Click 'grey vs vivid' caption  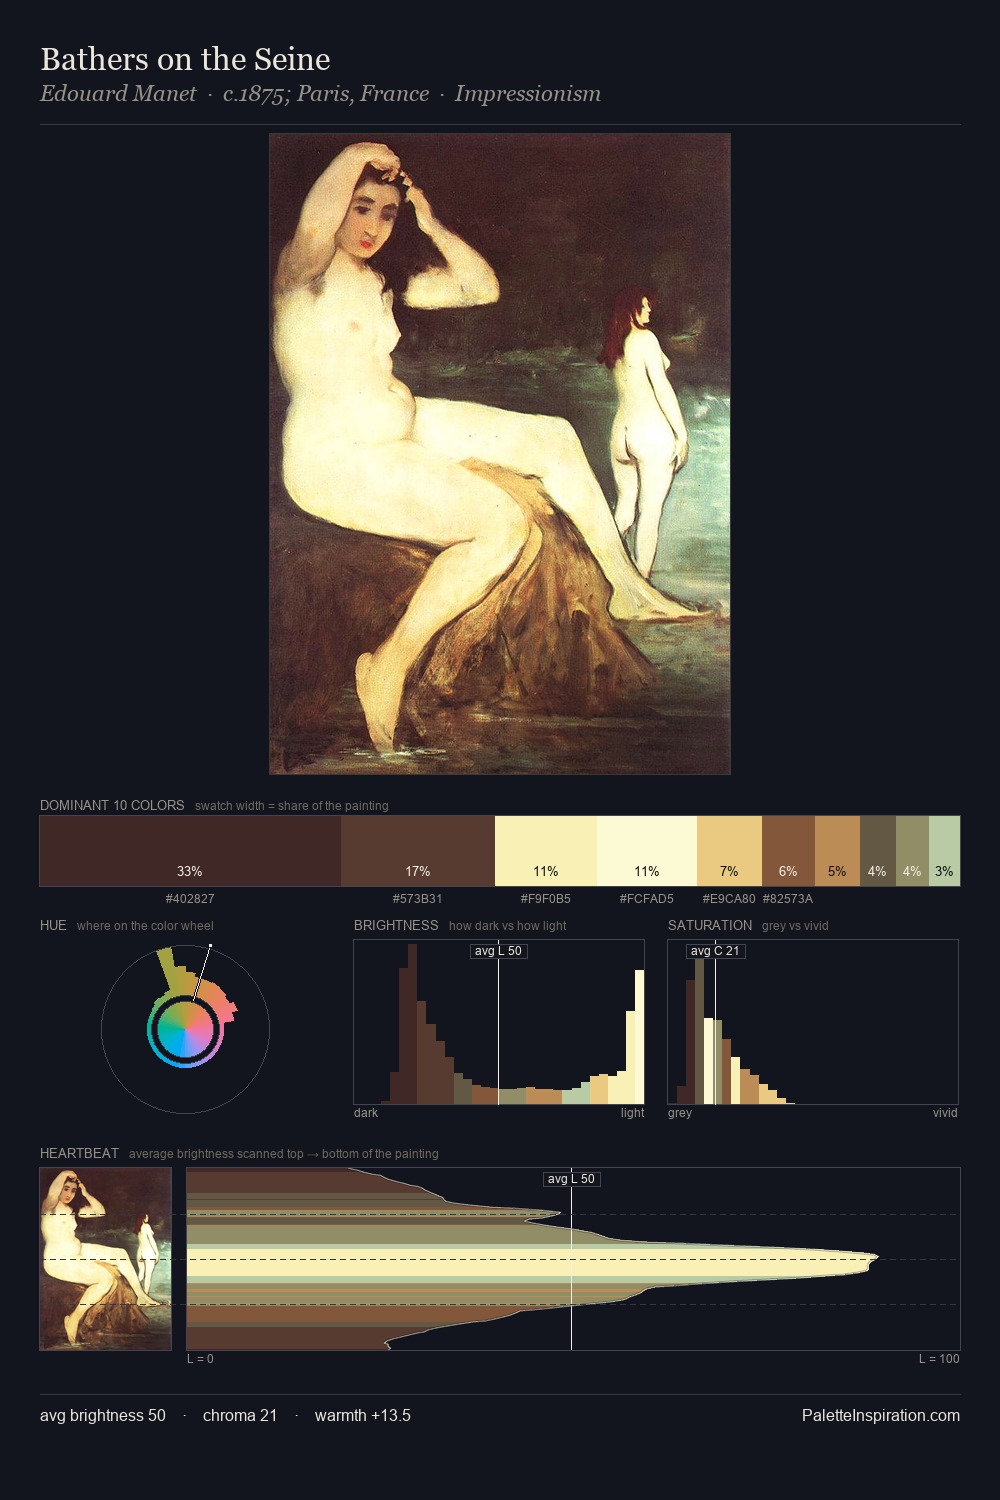795,926
